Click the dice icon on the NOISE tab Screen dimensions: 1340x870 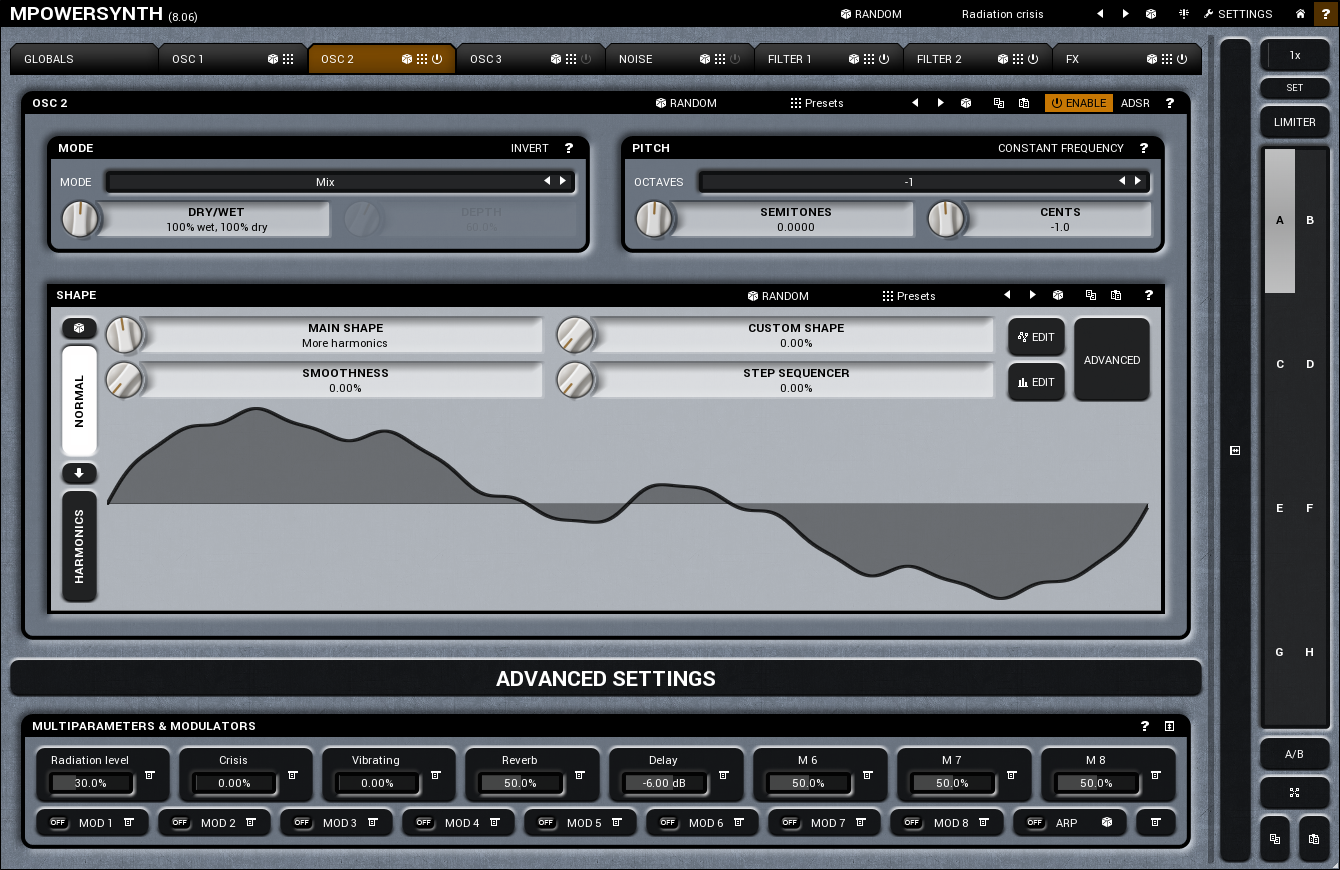click(705, 59)
